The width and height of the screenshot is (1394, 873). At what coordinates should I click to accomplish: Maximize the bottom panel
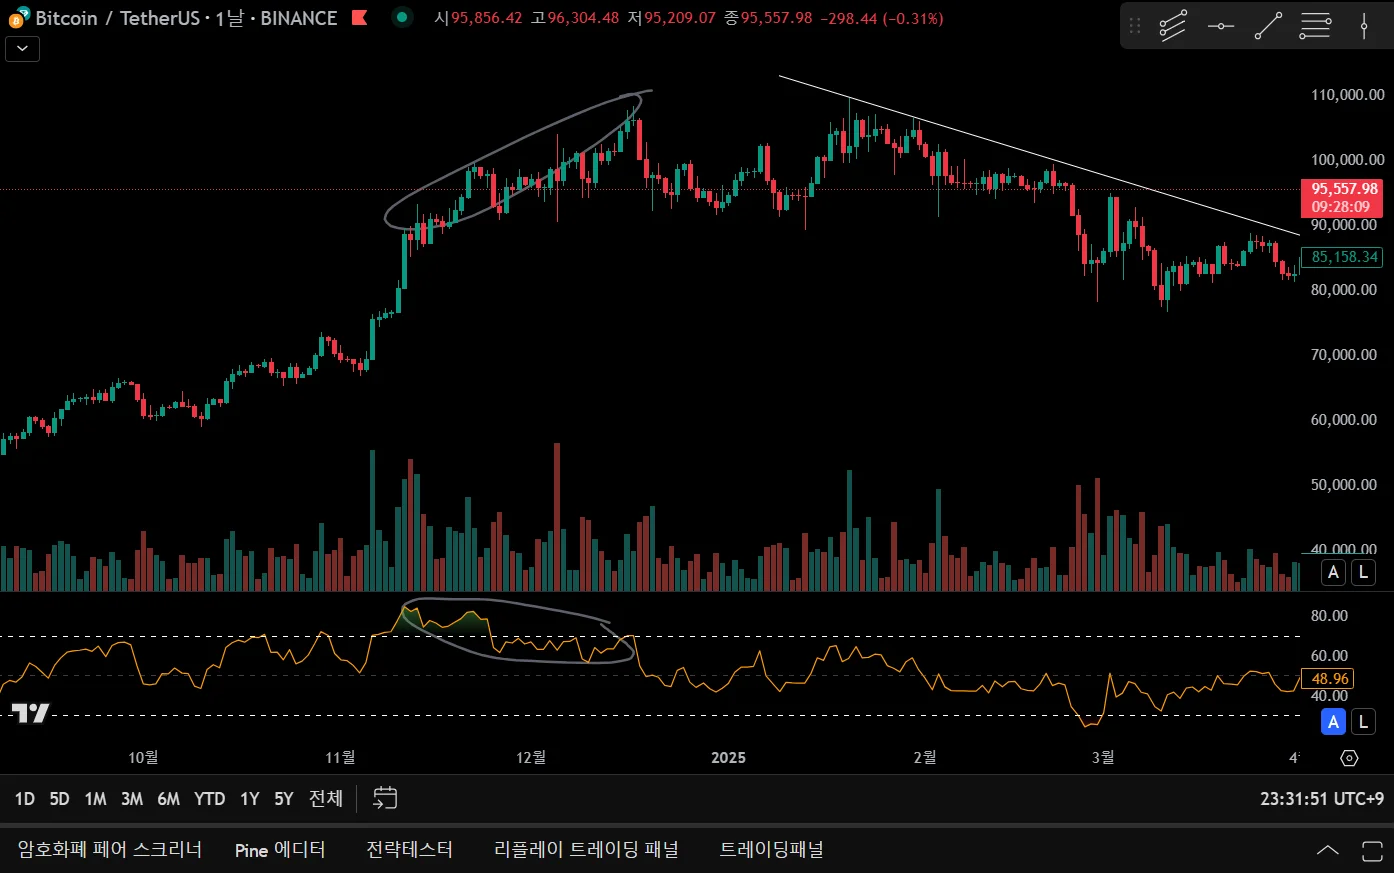(1372, 850)
